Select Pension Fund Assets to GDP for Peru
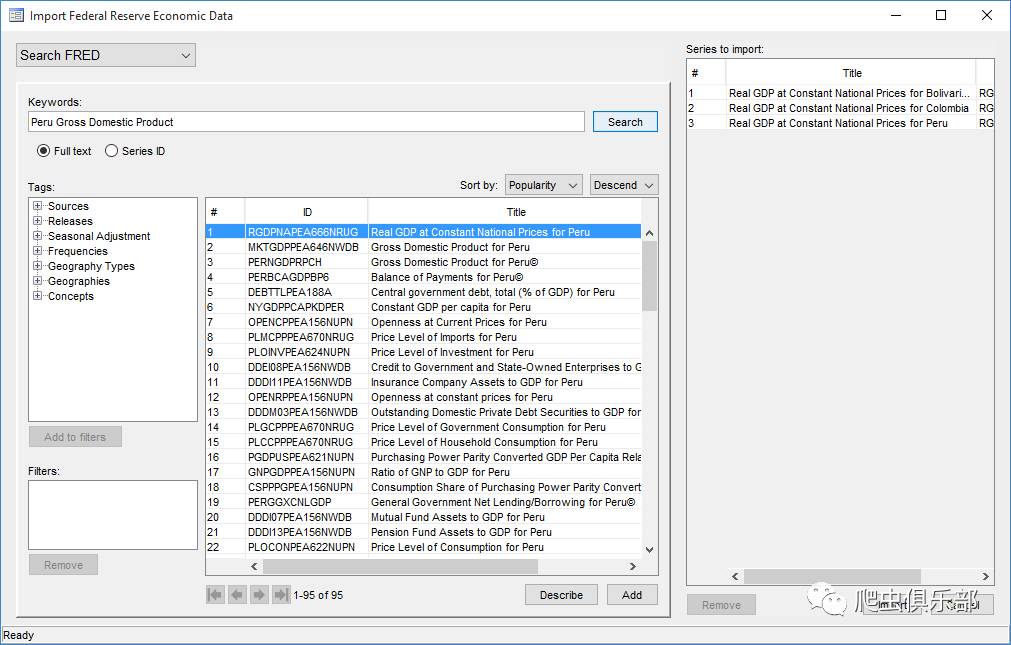 [424, 532]
